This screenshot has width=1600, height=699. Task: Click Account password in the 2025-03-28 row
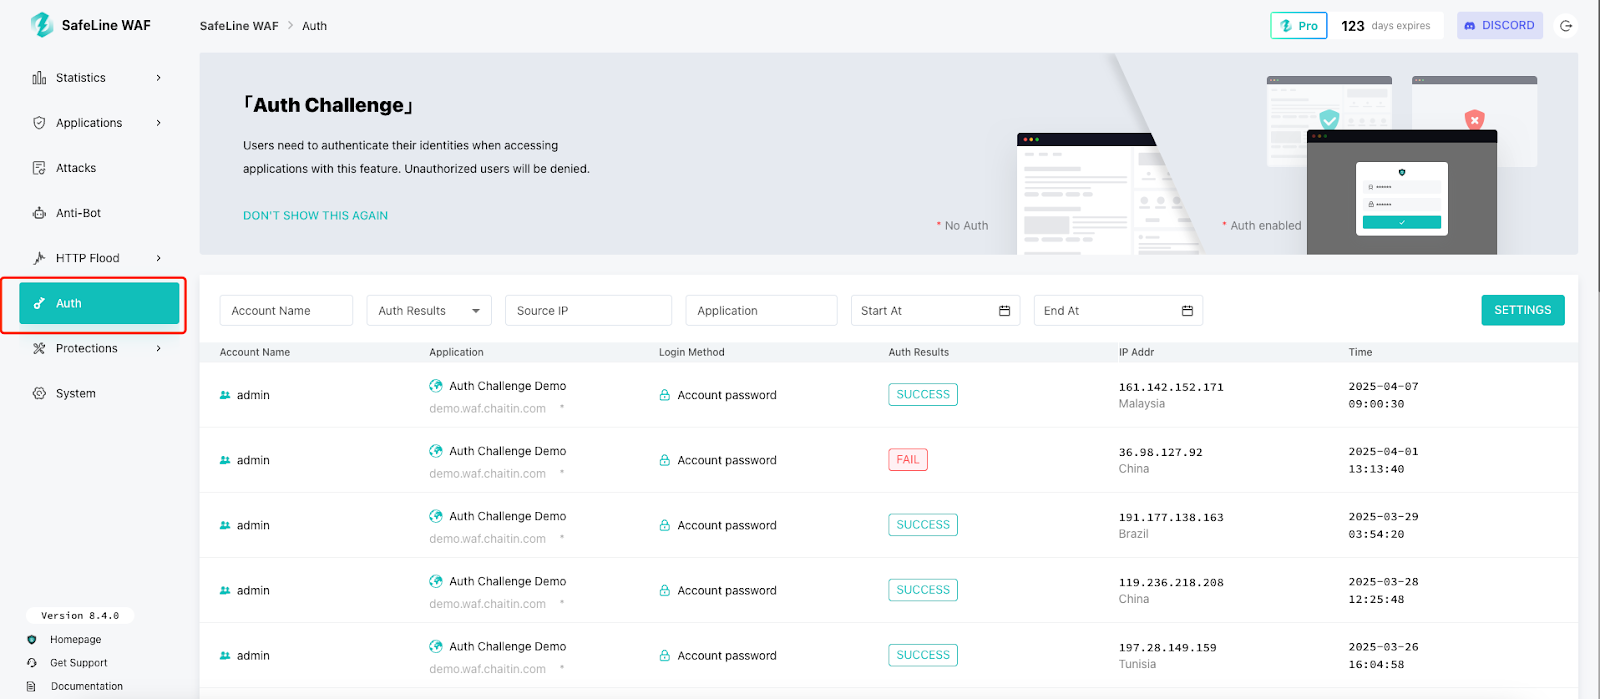727,591
